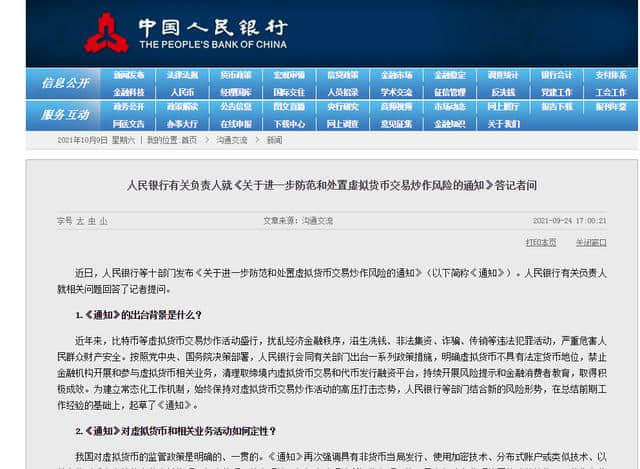Click heading 1.《通知》的出台背景是什么?

[x=138, y=315]
